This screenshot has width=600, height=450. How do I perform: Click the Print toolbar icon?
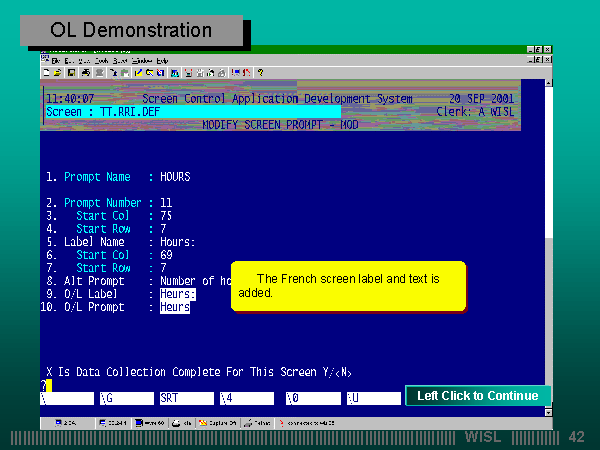(86, 72)
